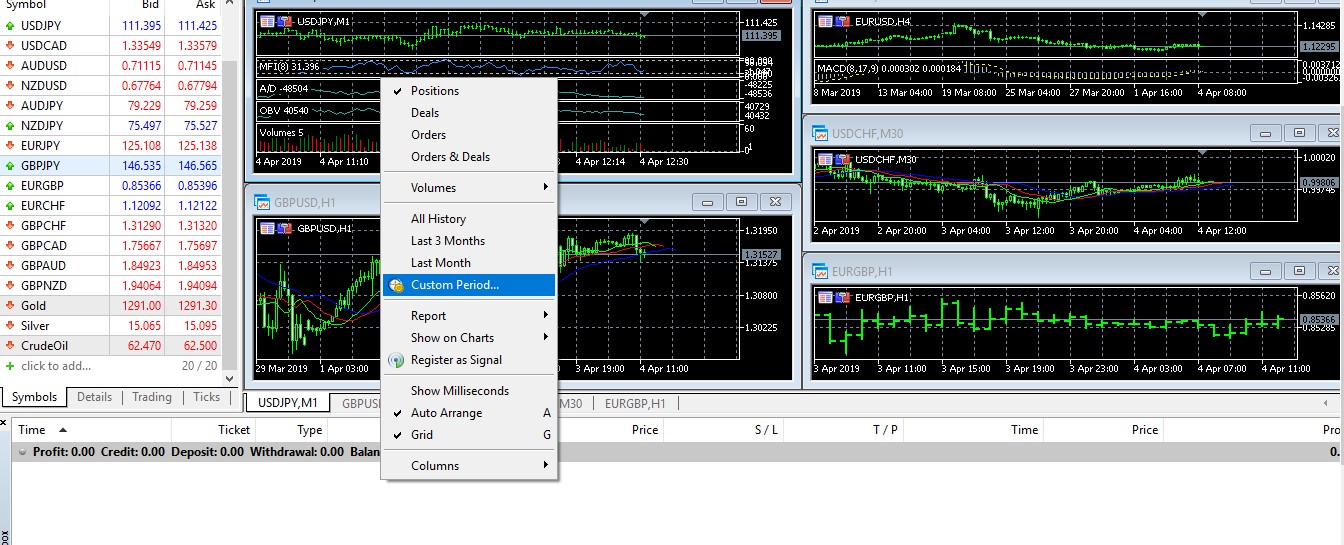This screenshot has height=545, width=1344.
Task: Sort the table by the Ticket column header
Action: click(x=234, y=430)
